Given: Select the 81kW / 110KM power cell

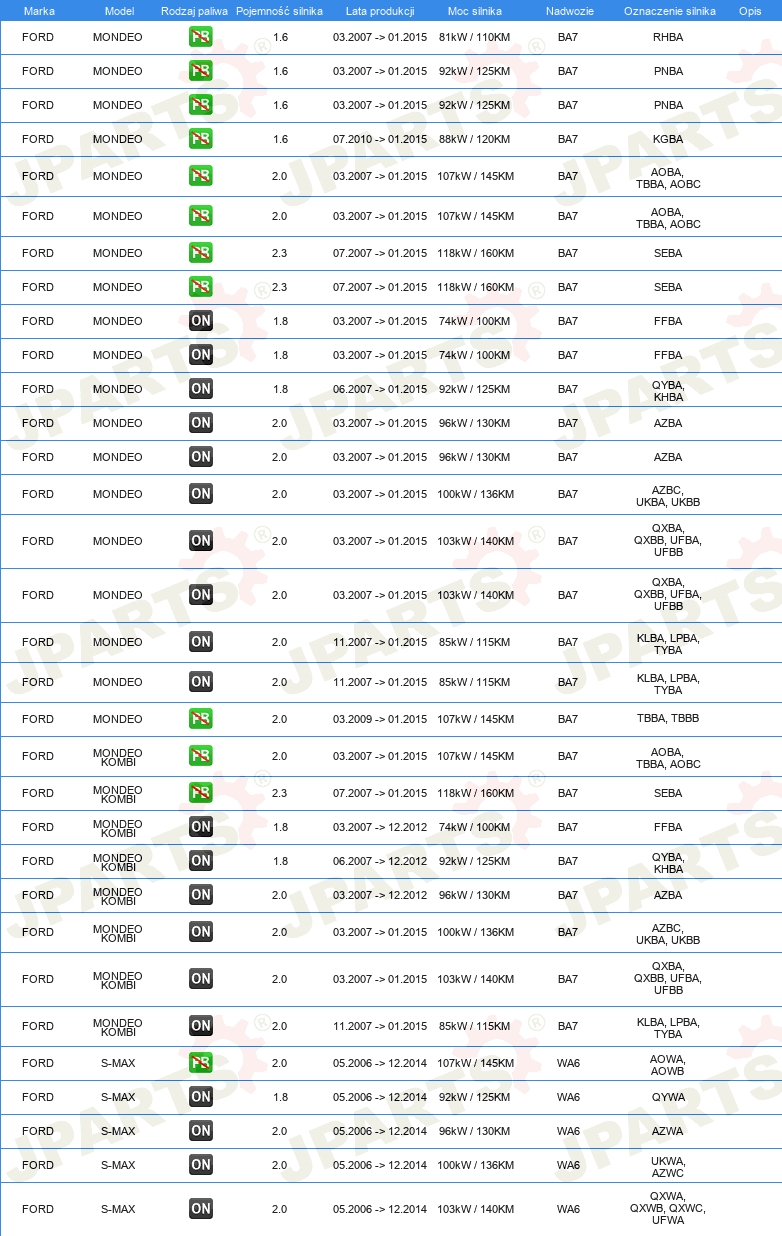Looking at the screenshot, I should [475, 37].
